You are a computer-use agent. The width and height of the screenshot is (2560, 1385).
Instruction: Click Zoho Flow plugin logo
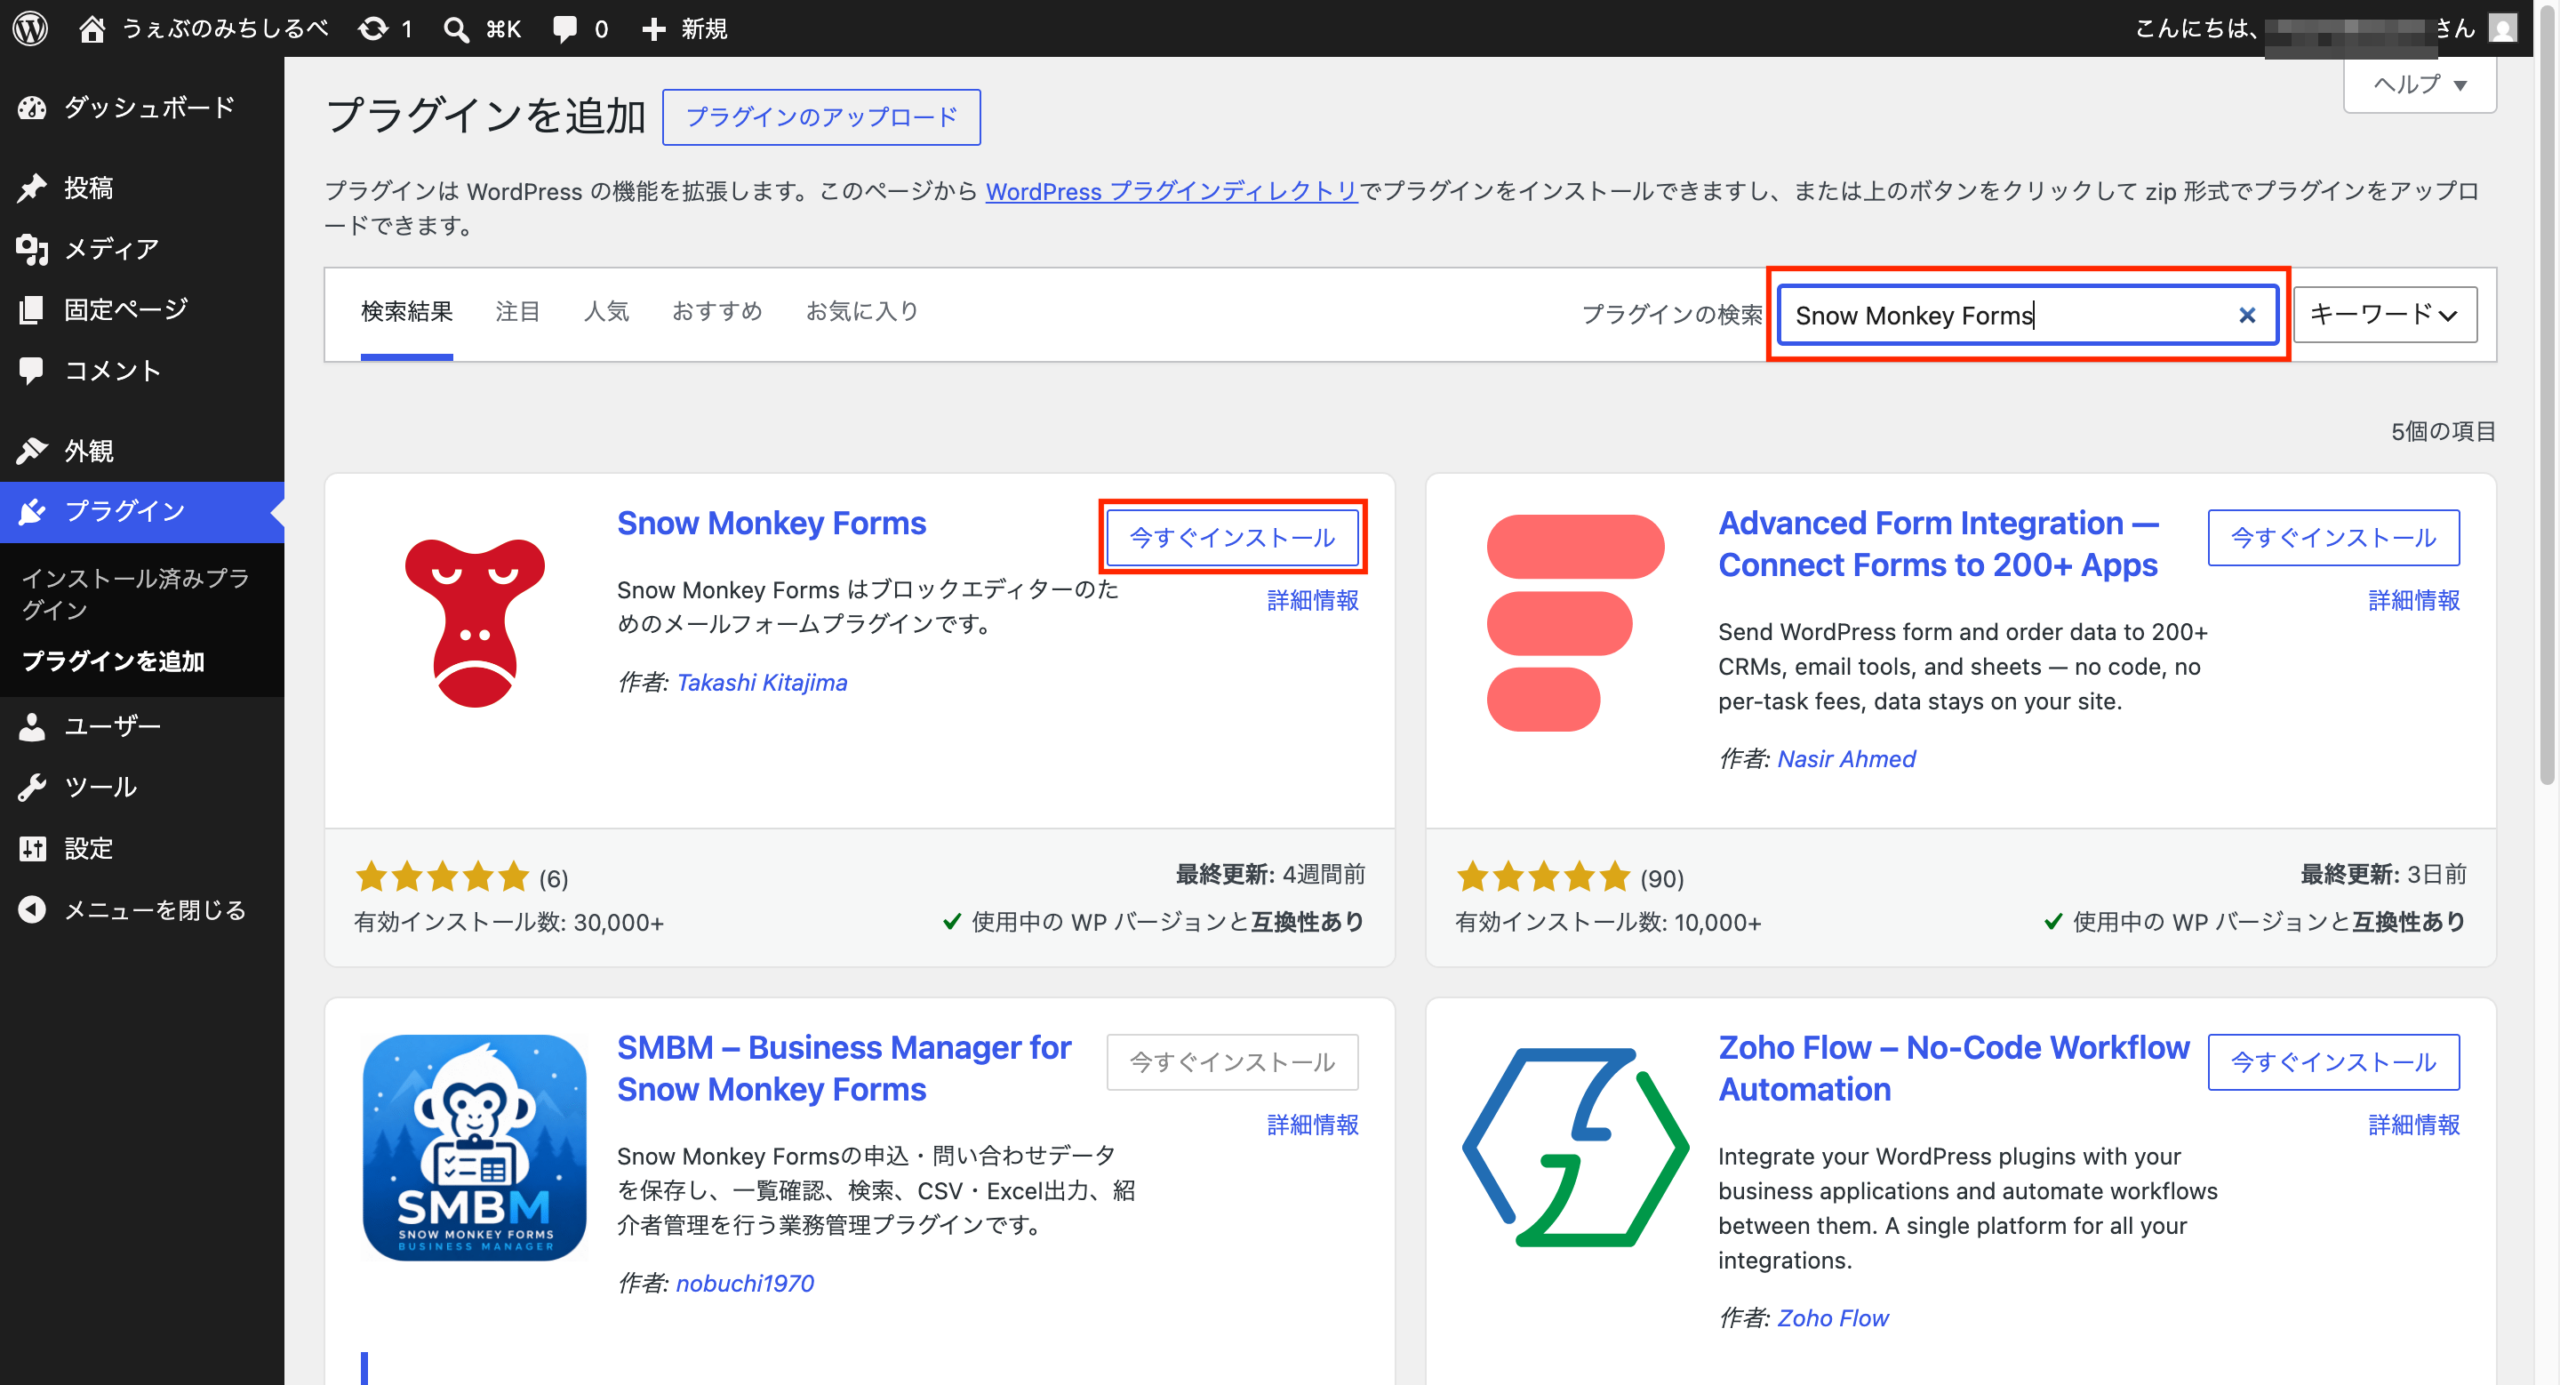coord(1575,1147)
